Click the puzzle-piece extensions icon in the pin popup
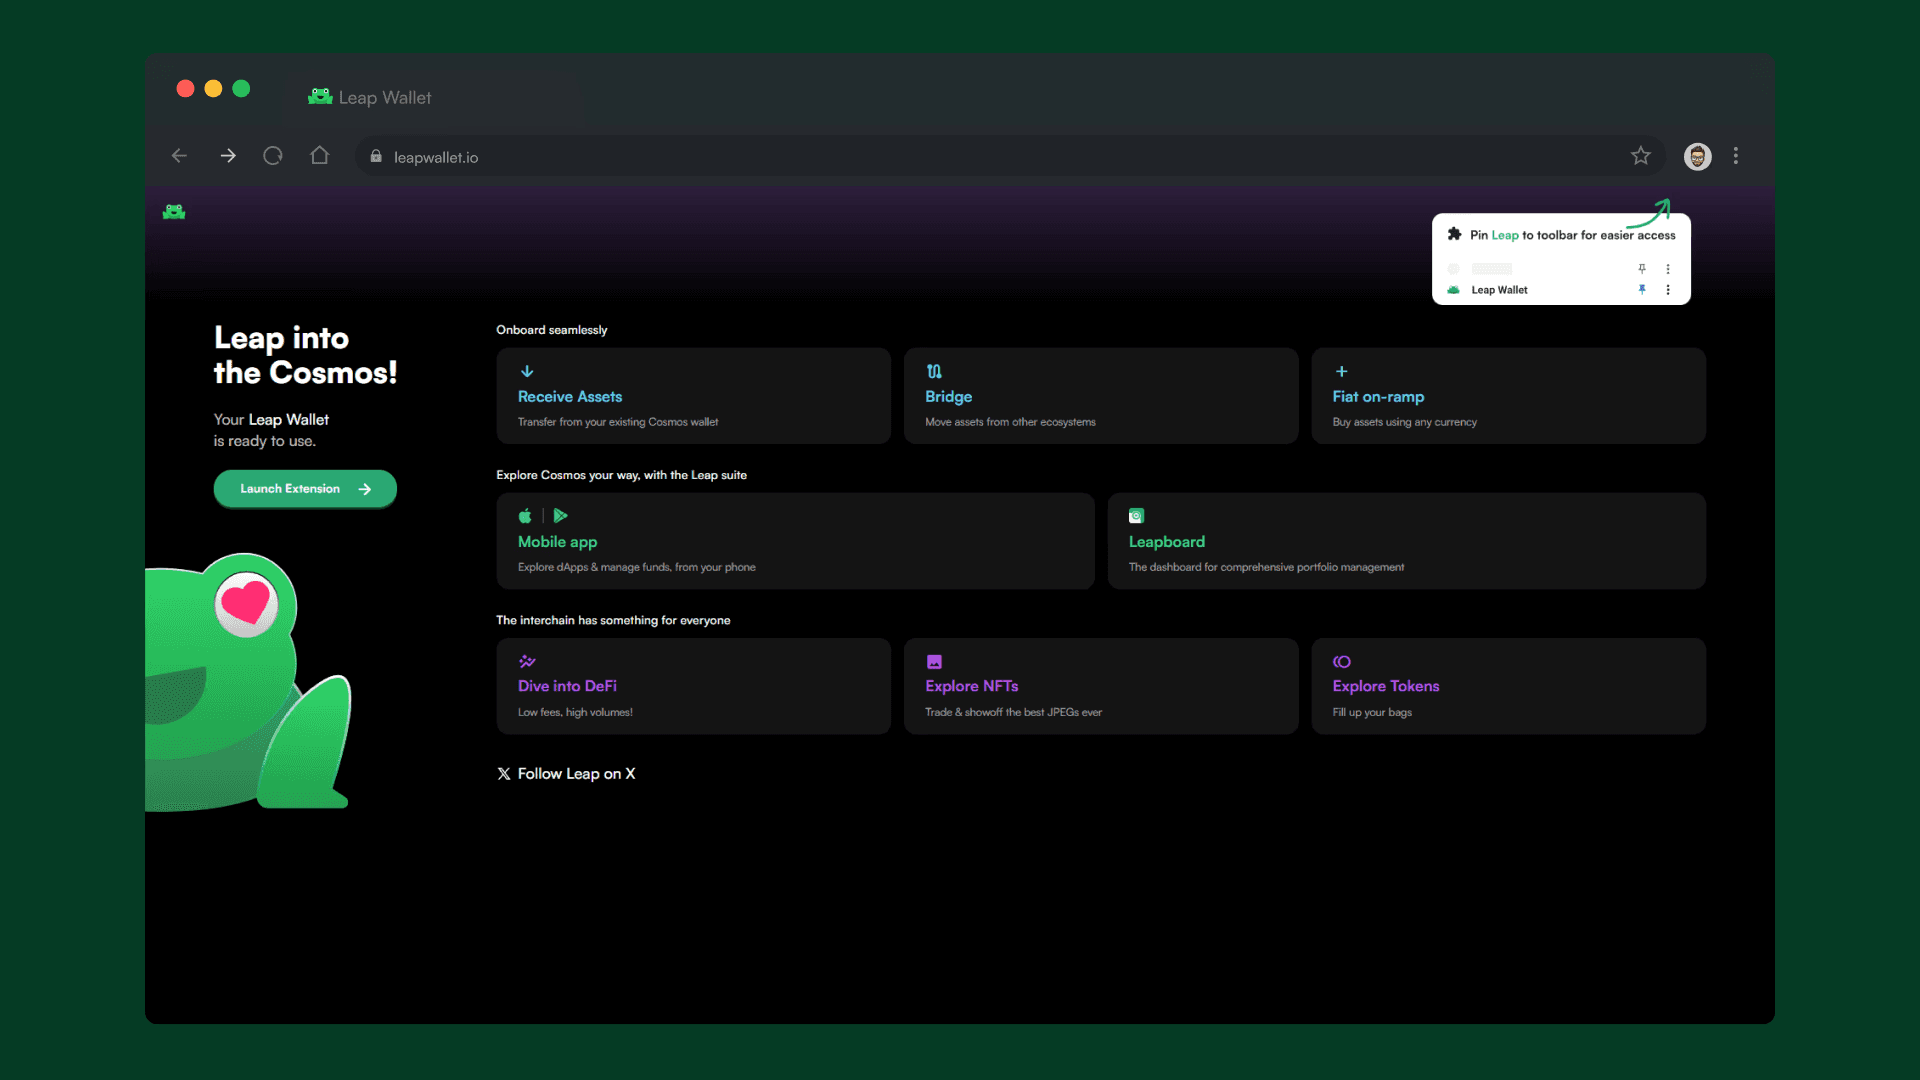Screen dimensions: 1920x1080 pyautogui.click(x=1455, y=234)
